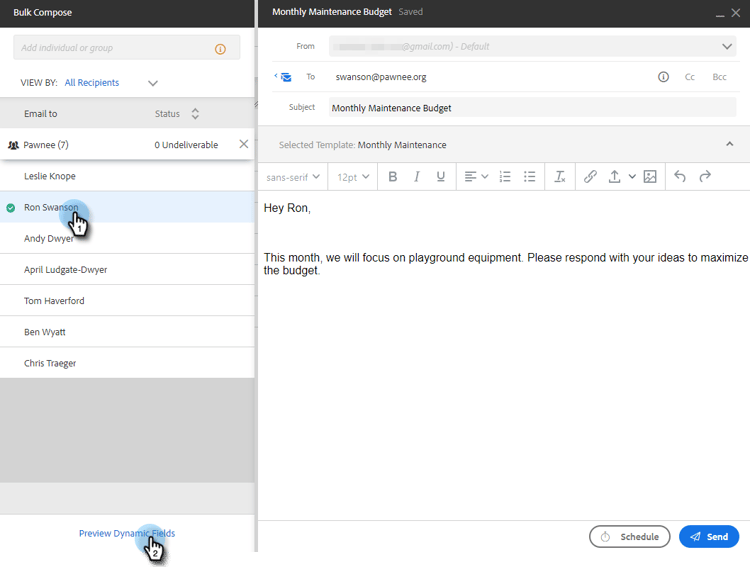
Task: Collapse the Selected Template section
Action: pos(729,144)
